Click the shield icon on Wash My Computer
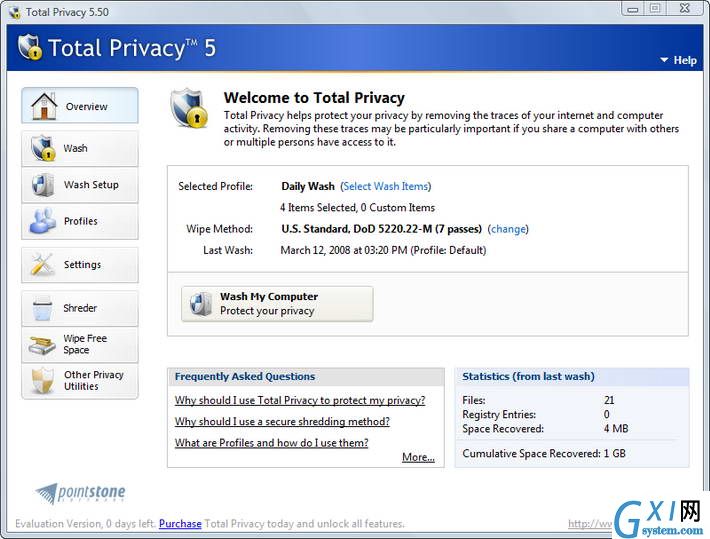 201,304
